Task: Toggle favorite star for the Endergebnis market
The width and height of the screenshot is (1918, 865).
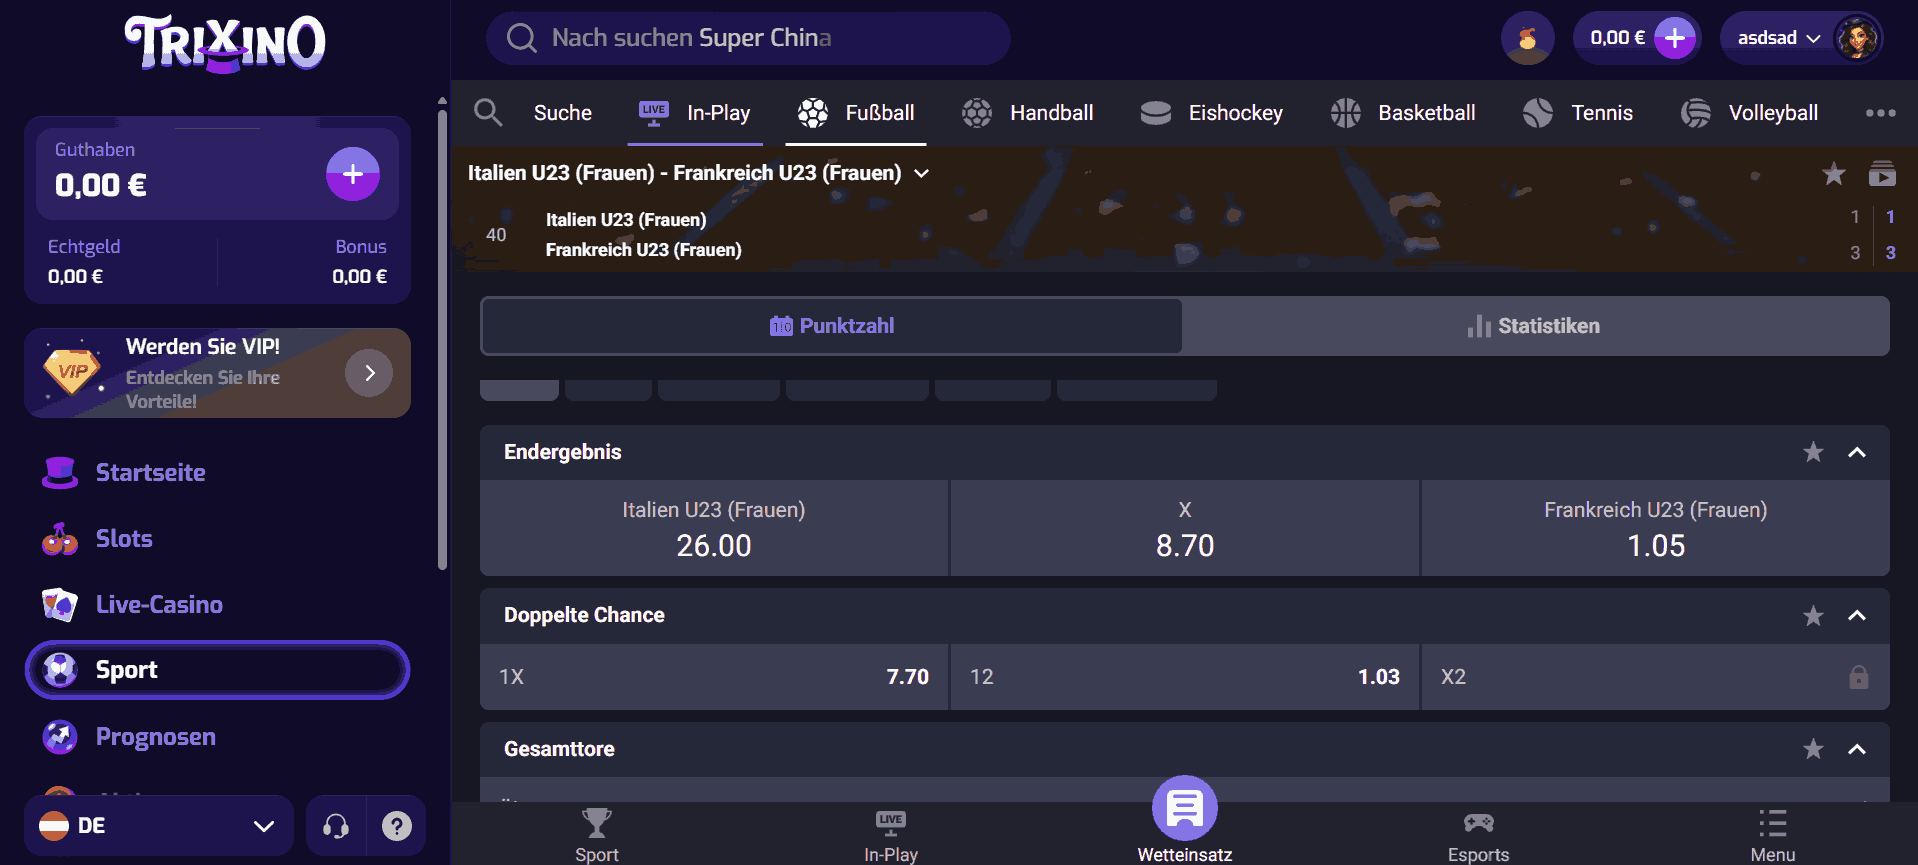Action: [1813, 452]
